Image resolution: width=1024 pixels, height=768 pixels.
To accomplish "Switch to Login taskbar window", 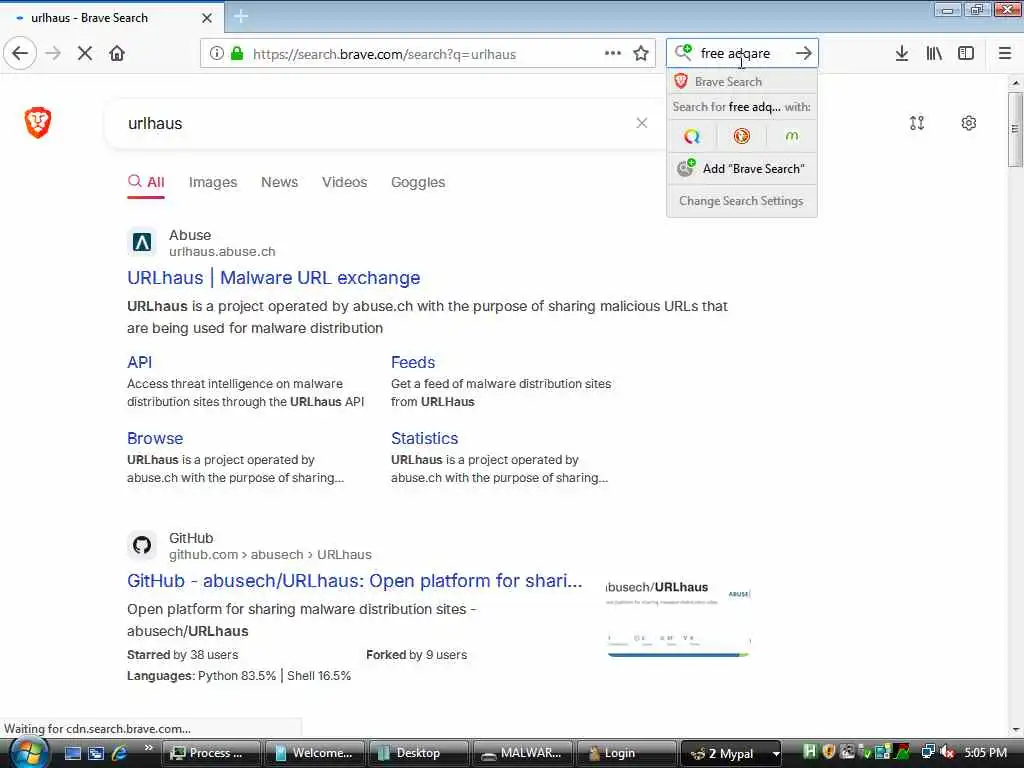I will point(626,753).
